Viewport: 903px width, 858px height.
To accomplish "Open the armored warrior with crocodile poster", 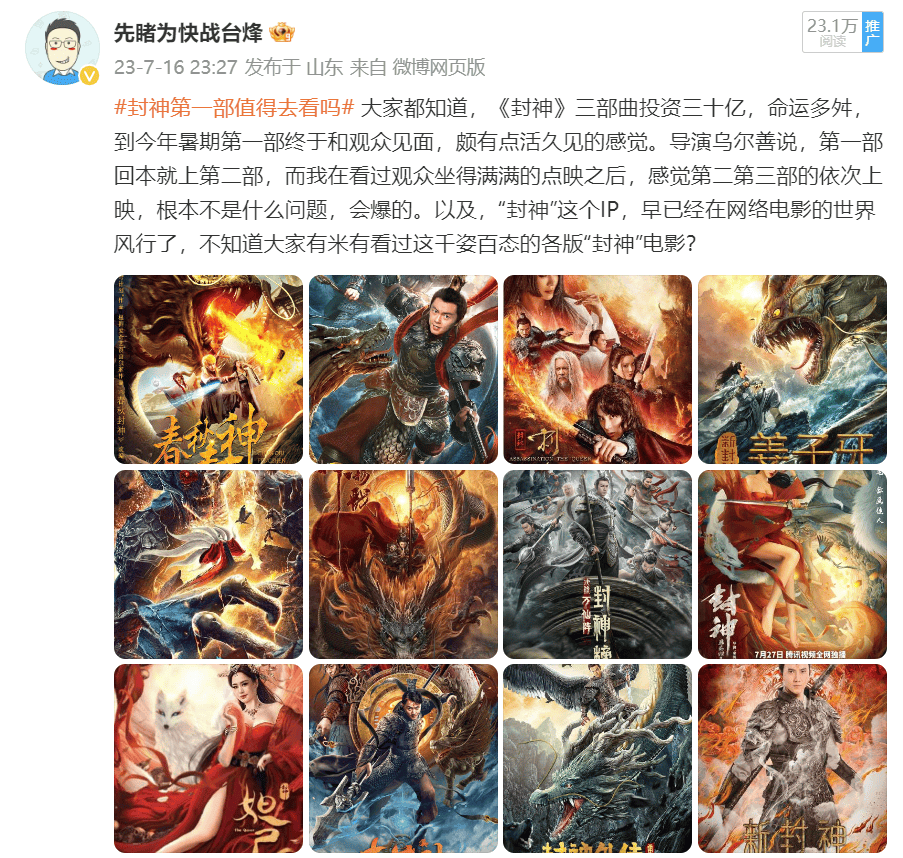I will [403, 370].
